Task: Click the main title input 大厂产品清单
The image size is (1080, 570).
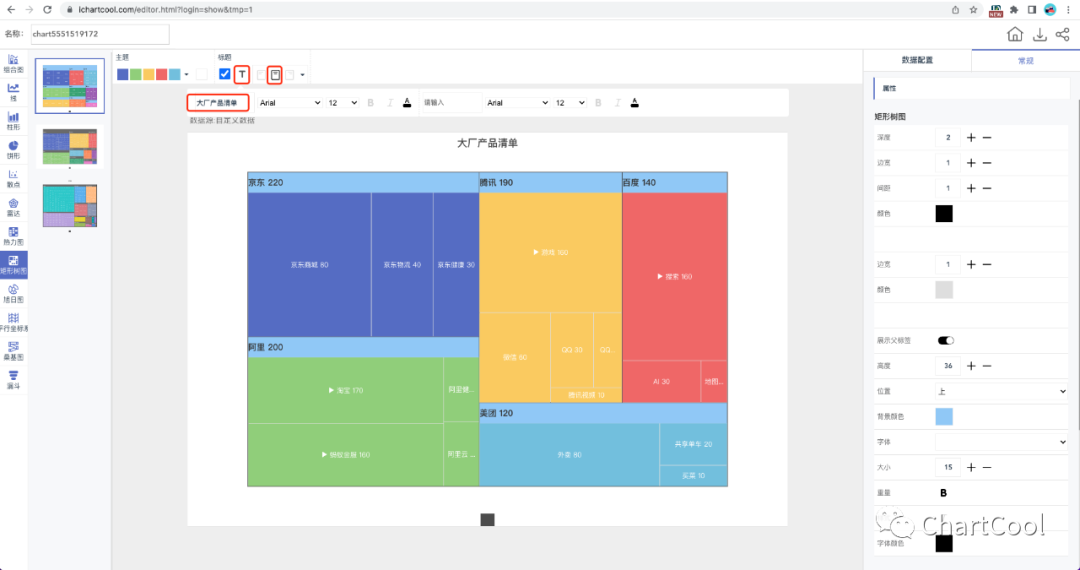Action: pyautogui.click(x=218, y=103)
